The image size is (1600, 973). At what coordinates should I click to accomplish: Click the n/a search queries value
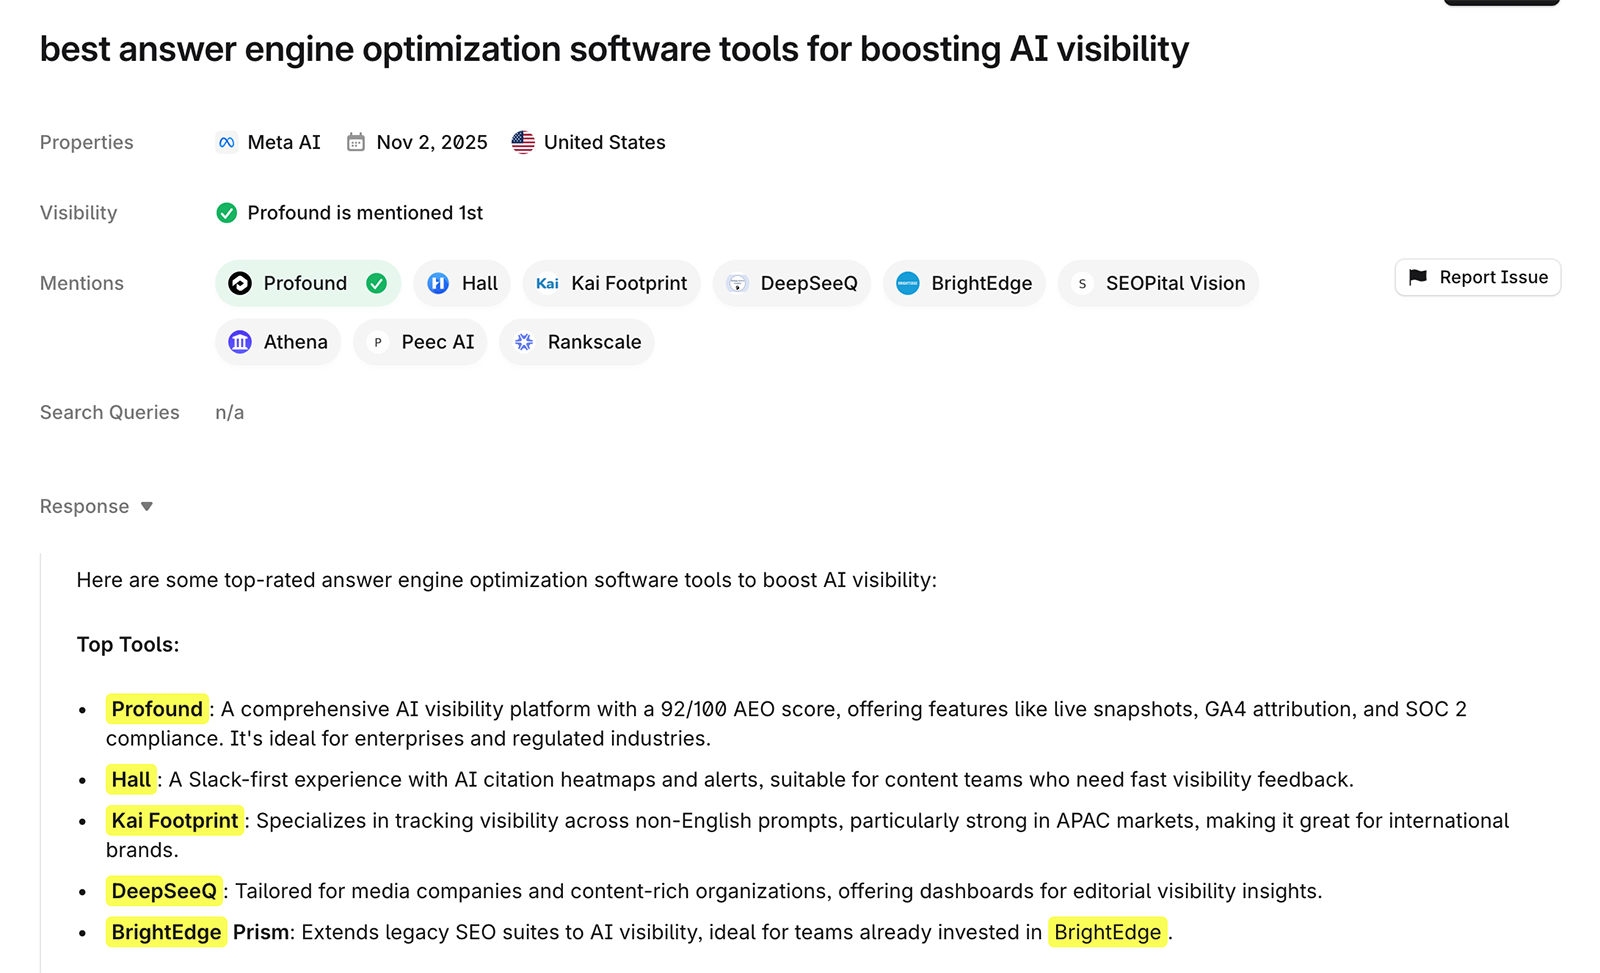pyautogui.click(x=229, y=412)
